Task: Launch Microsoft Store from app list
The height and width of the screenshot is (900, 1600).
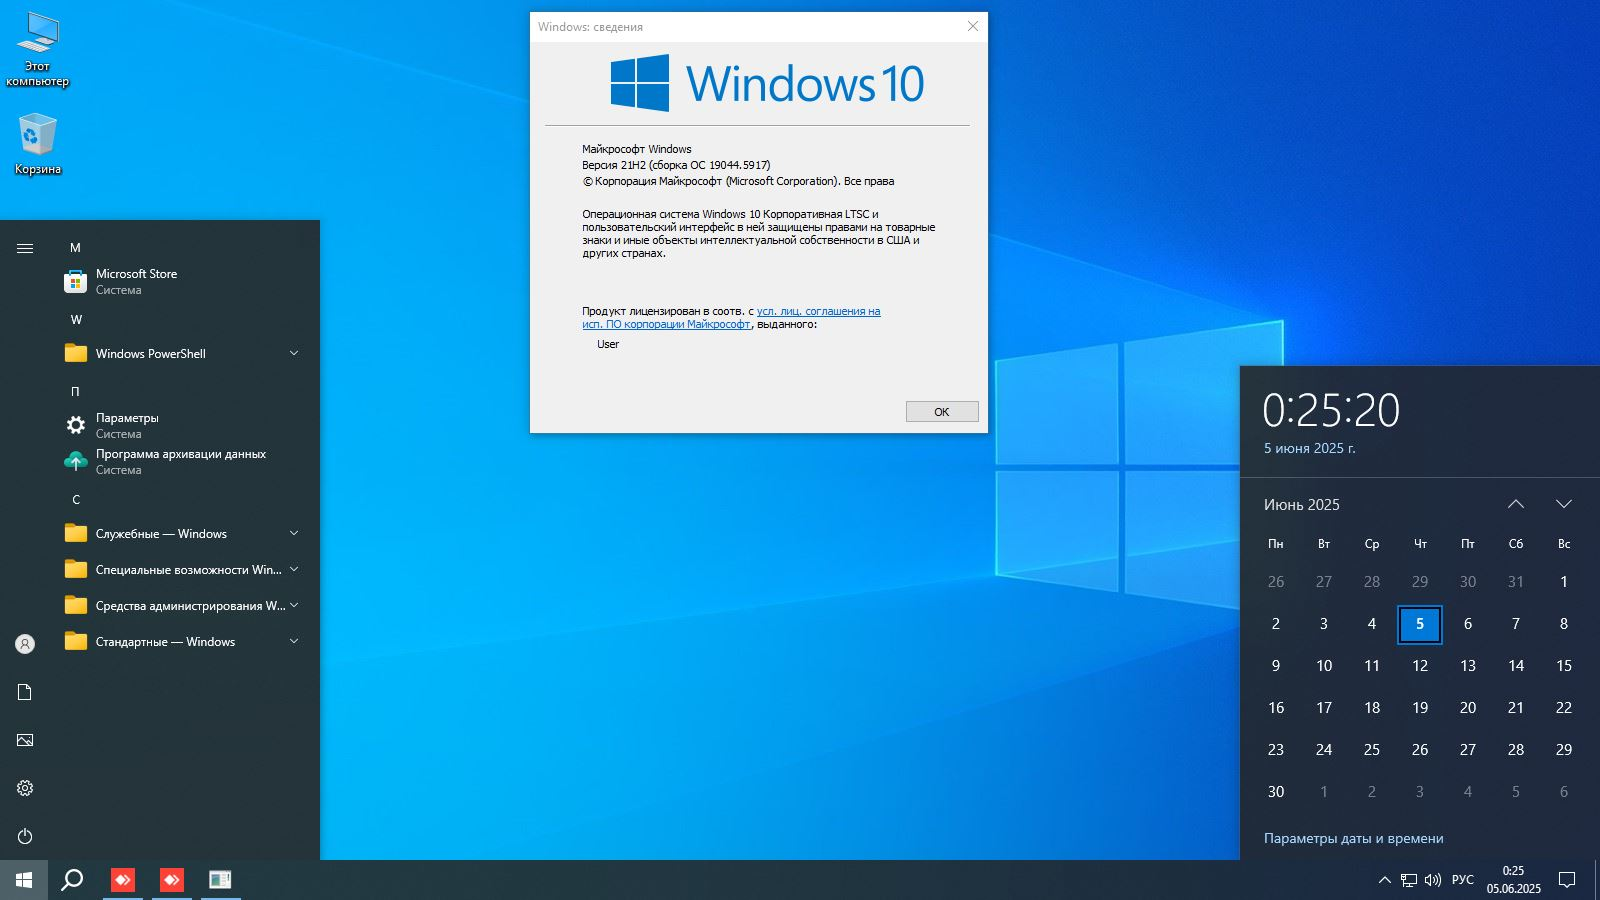Action: click(x=136, y=281)
